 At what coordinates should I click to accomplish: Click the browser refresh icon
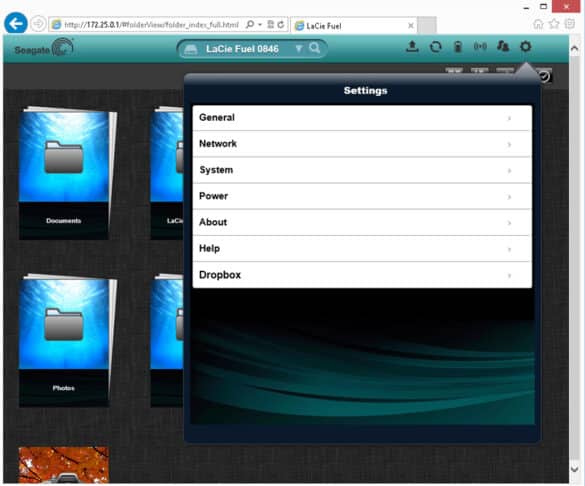pos(281,25)
